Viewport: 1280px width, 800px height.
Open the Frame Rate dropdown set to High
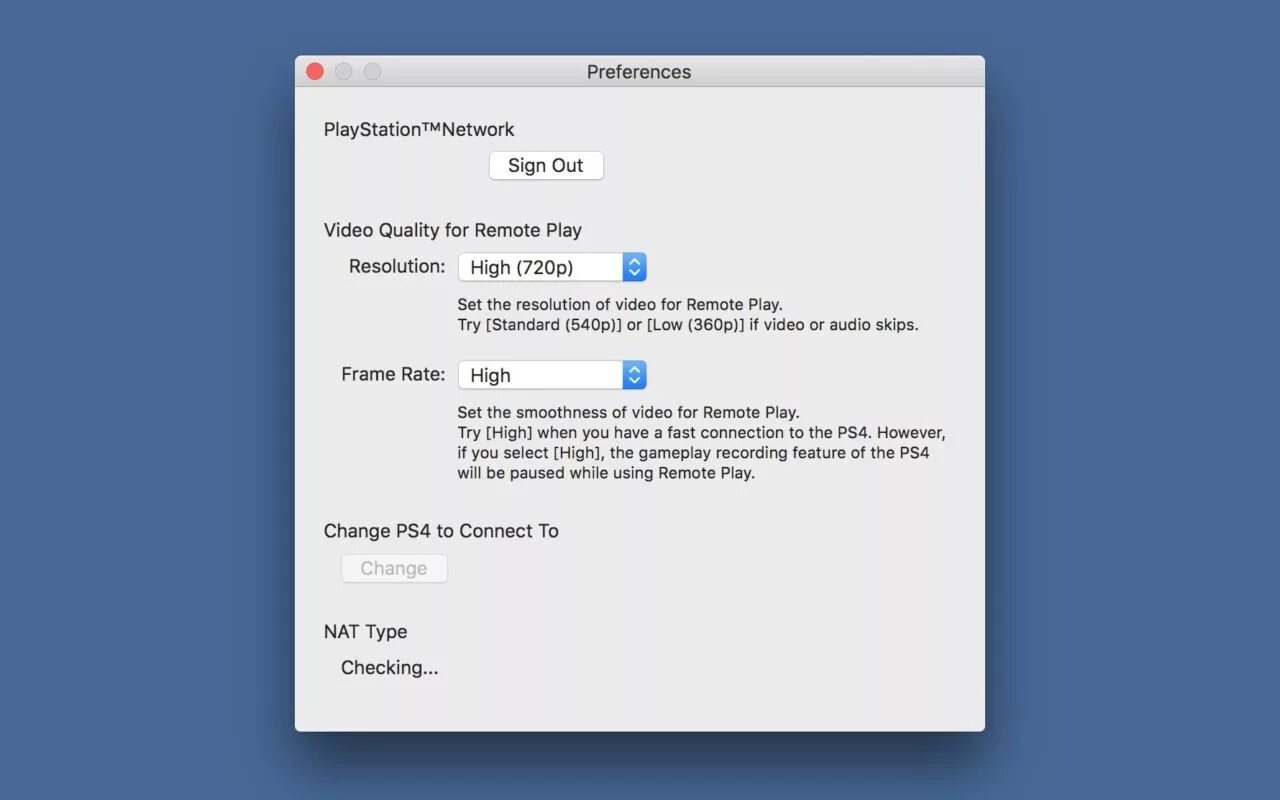click(552, 375)
